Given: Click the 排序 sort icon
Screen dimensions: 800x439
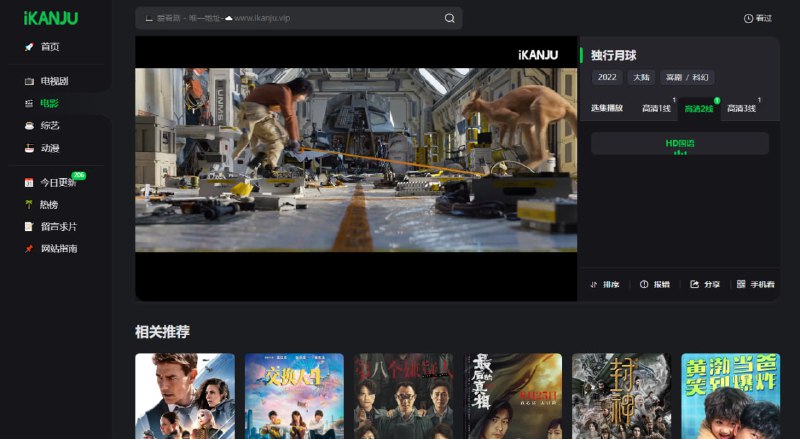Looking at the screenshot, I should (x=594, y=285).
